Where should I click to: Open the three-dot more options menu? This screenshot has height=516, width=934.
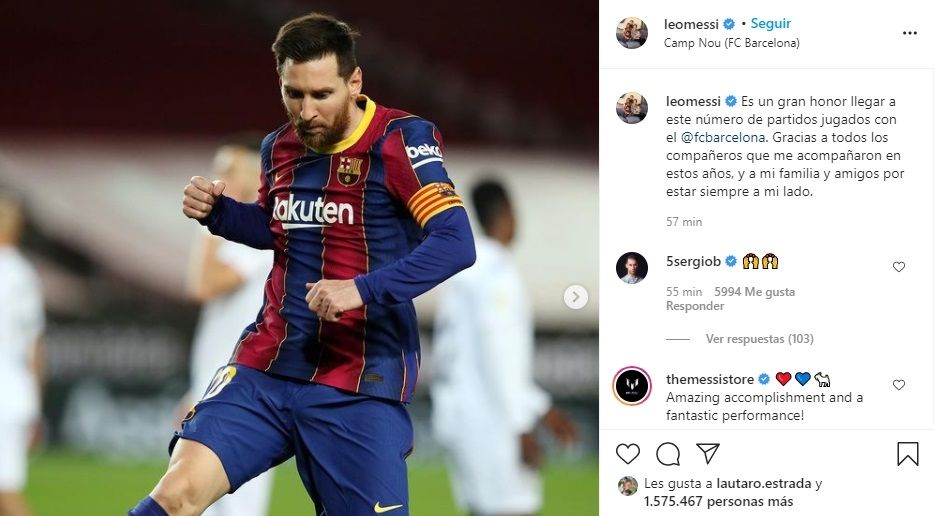tap(909, 33)
